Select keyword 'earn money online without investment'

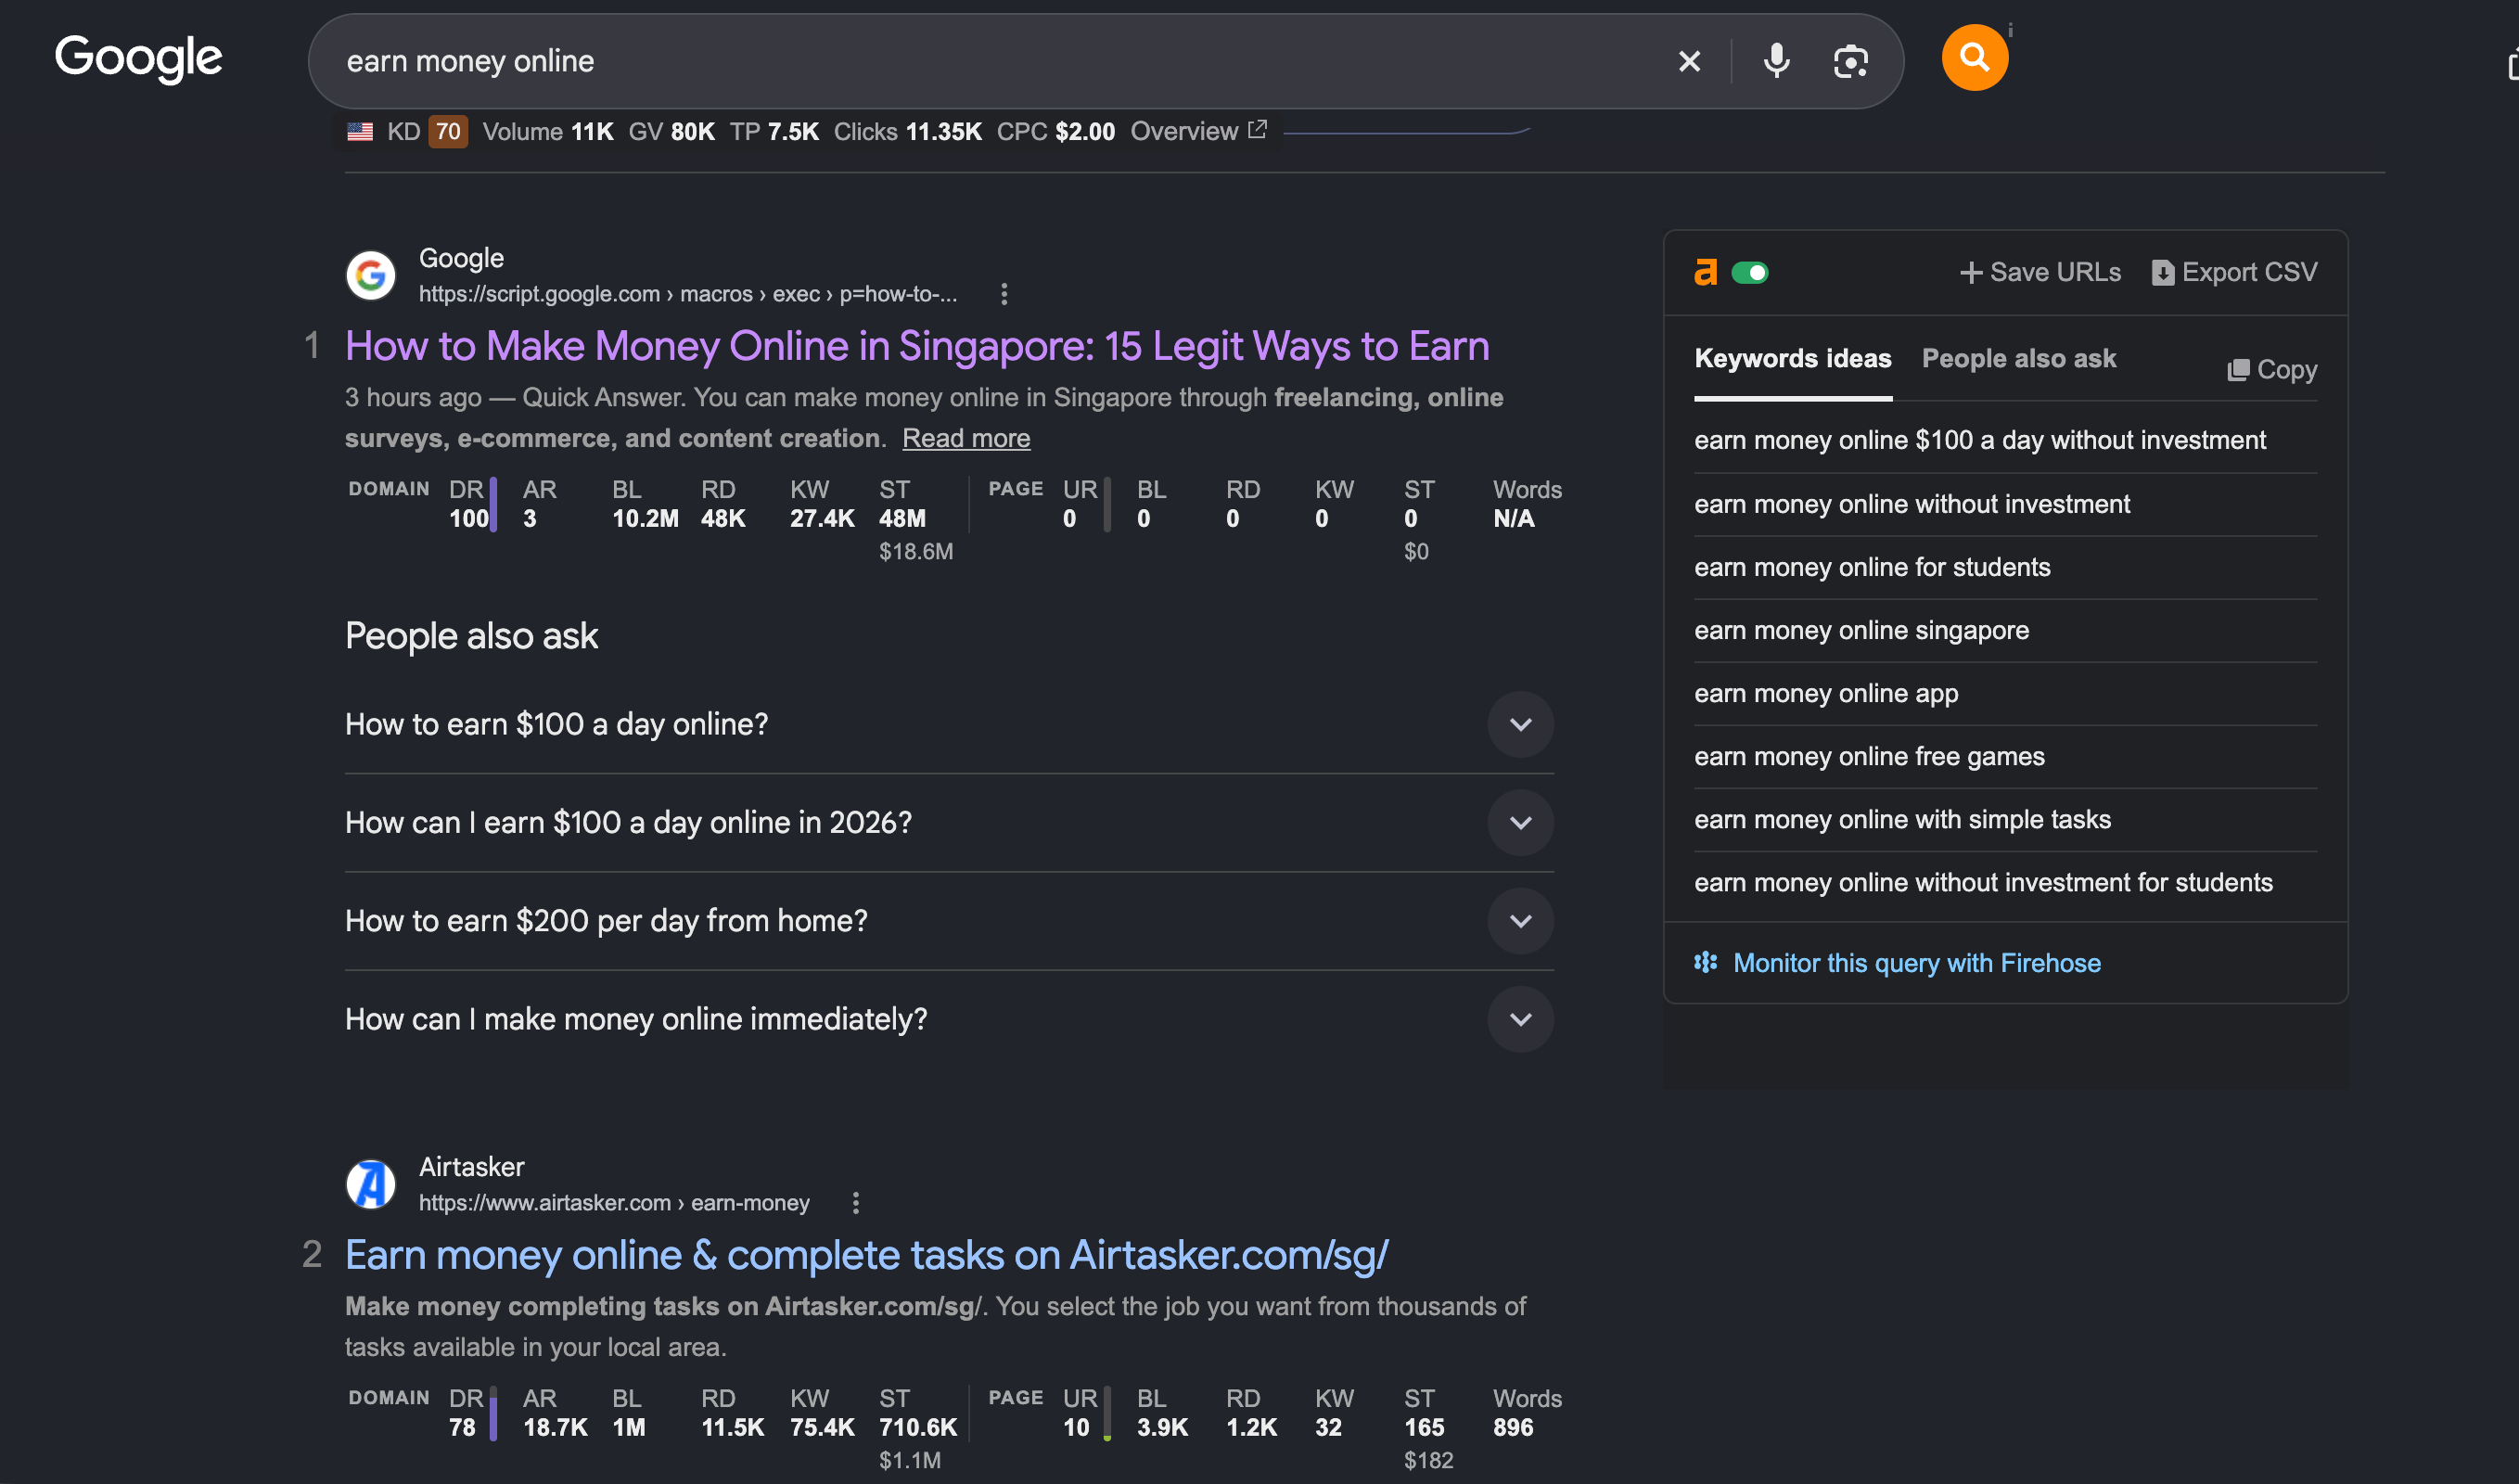point(1911,504)
